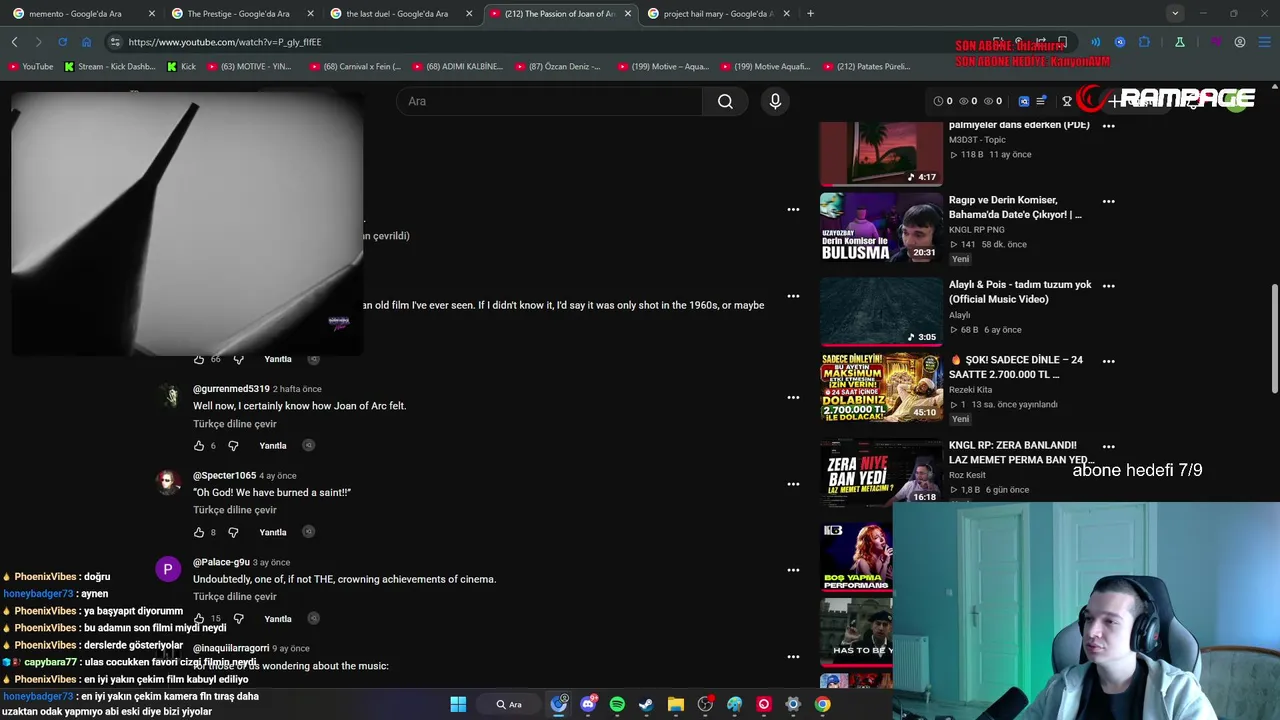This screenshot has width=1280, height=720.
Task: Click the browser home icon
Action: [86, 42]
